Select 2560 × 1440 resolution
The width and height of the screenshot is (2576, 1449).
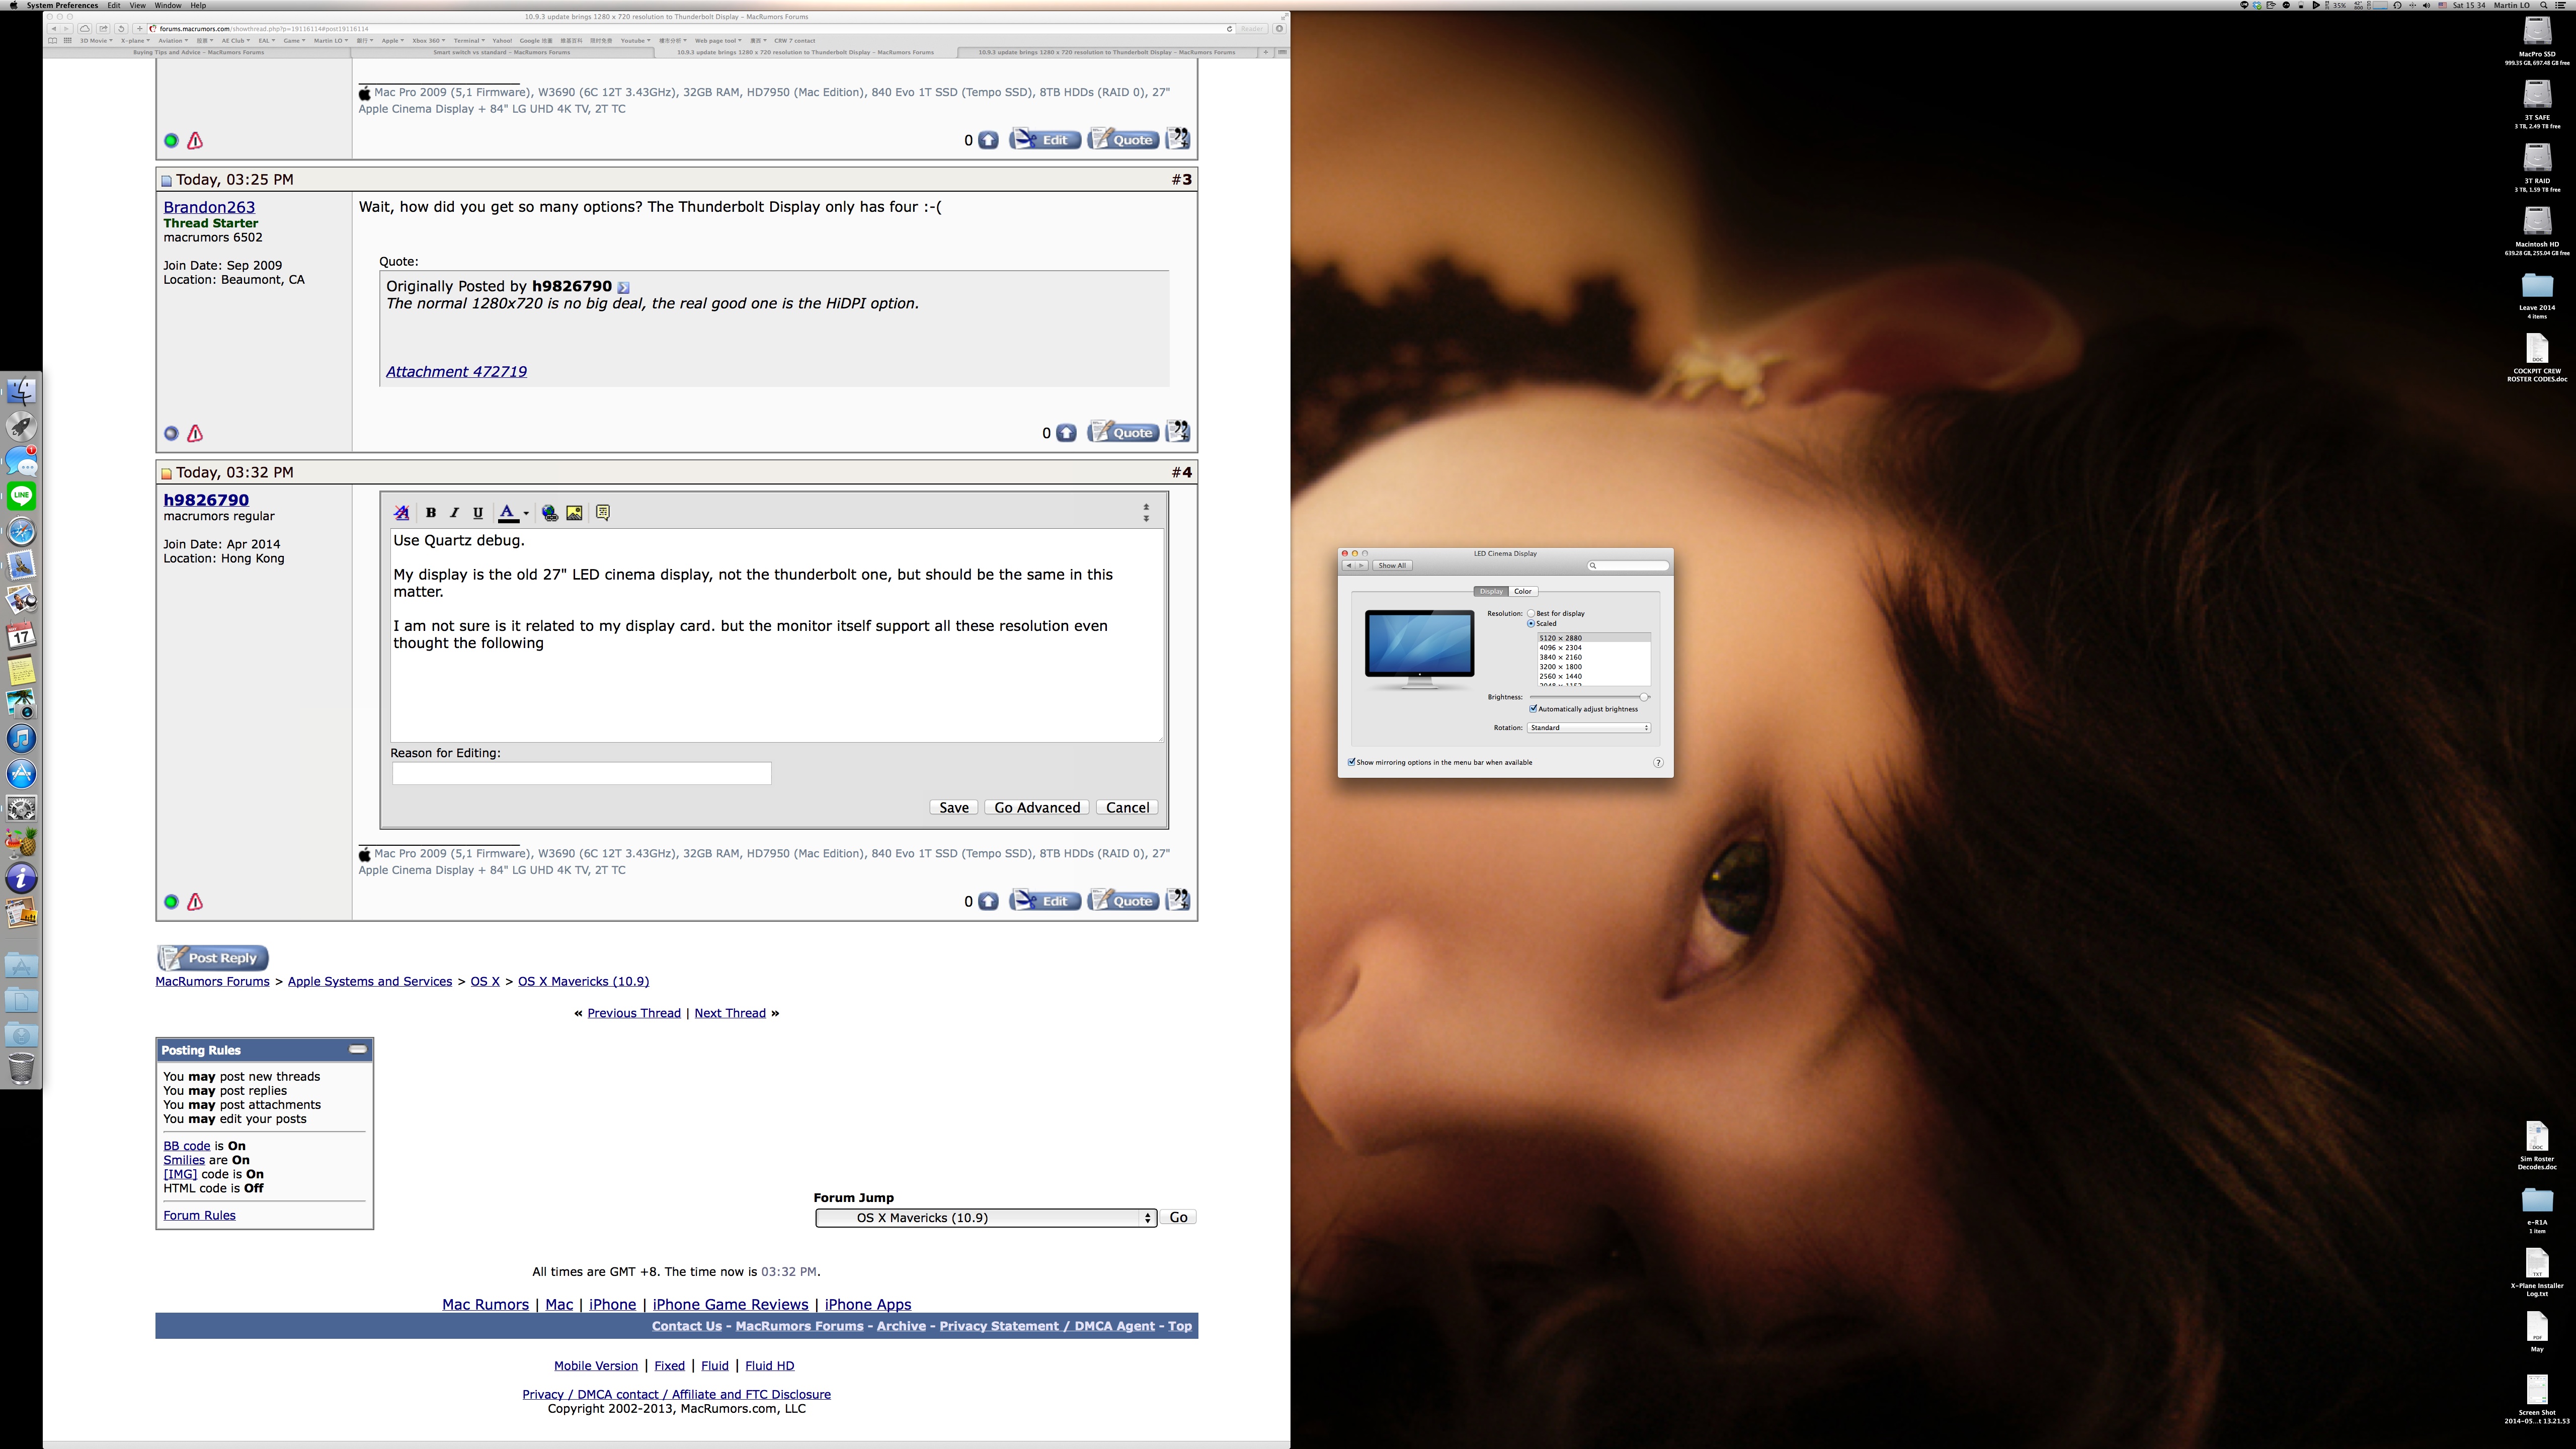[x=1594, y=676]
